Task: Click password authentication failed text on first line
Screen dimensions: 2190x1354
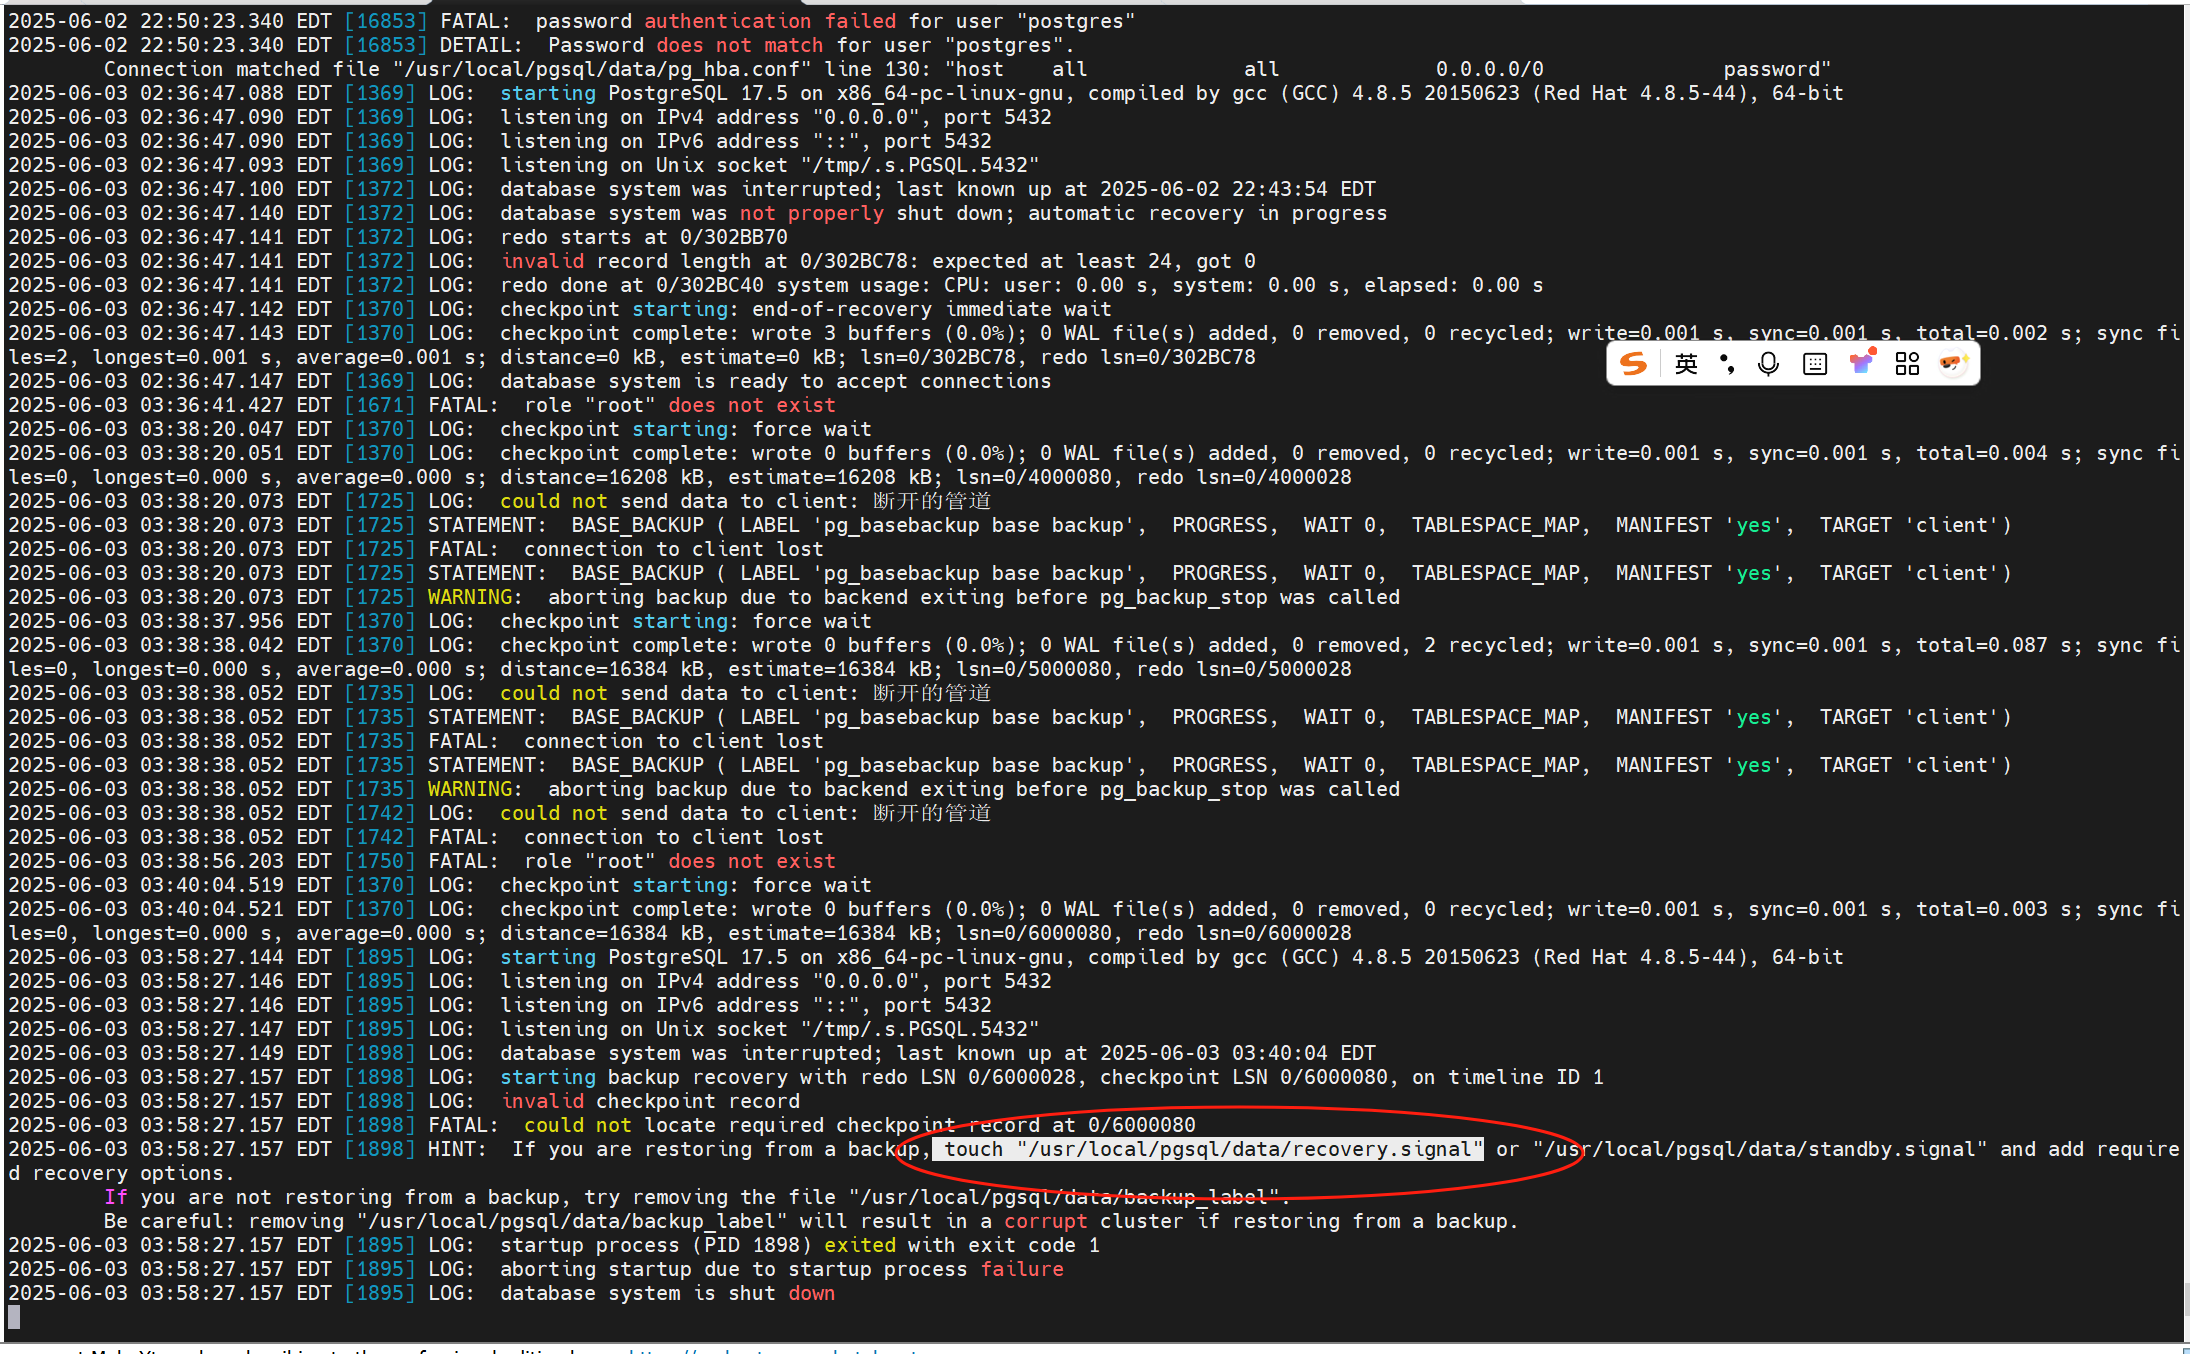Action: tap(715, 21)
